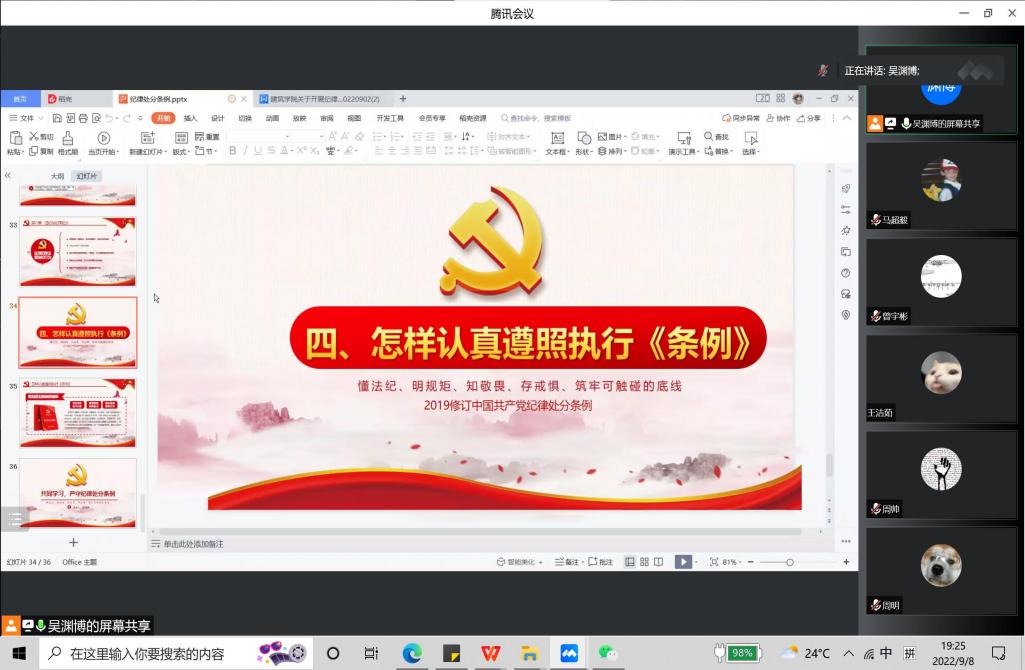Open the 81% zoom level dropdown
Viewport: 1025px width, 670px height.
[x=730, y=562]
